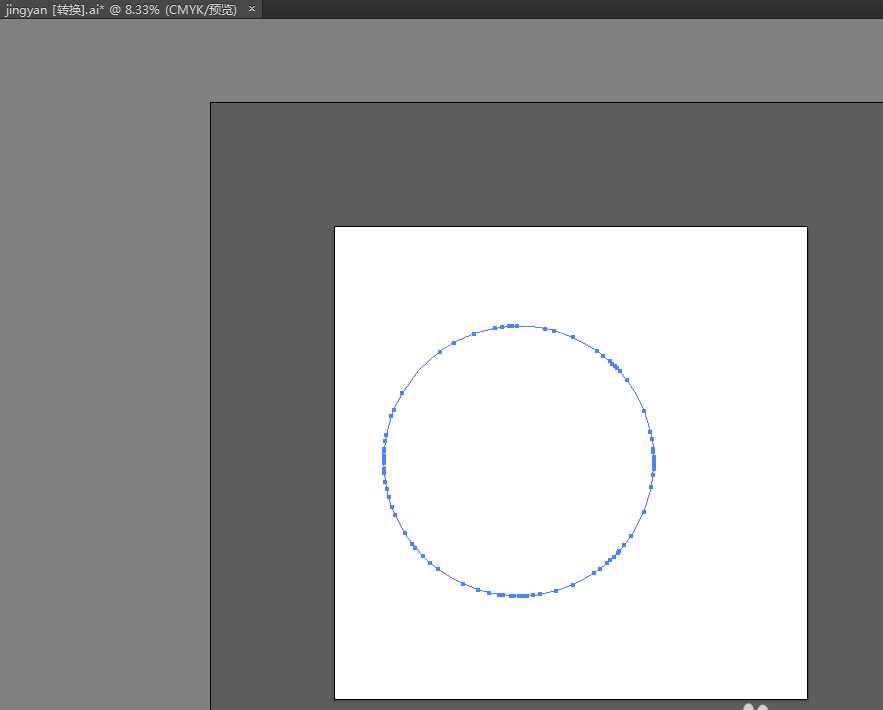Click the light gray pasteboard left of canvas
This screenshot has width=883, height=710.
tap(100, 400)
